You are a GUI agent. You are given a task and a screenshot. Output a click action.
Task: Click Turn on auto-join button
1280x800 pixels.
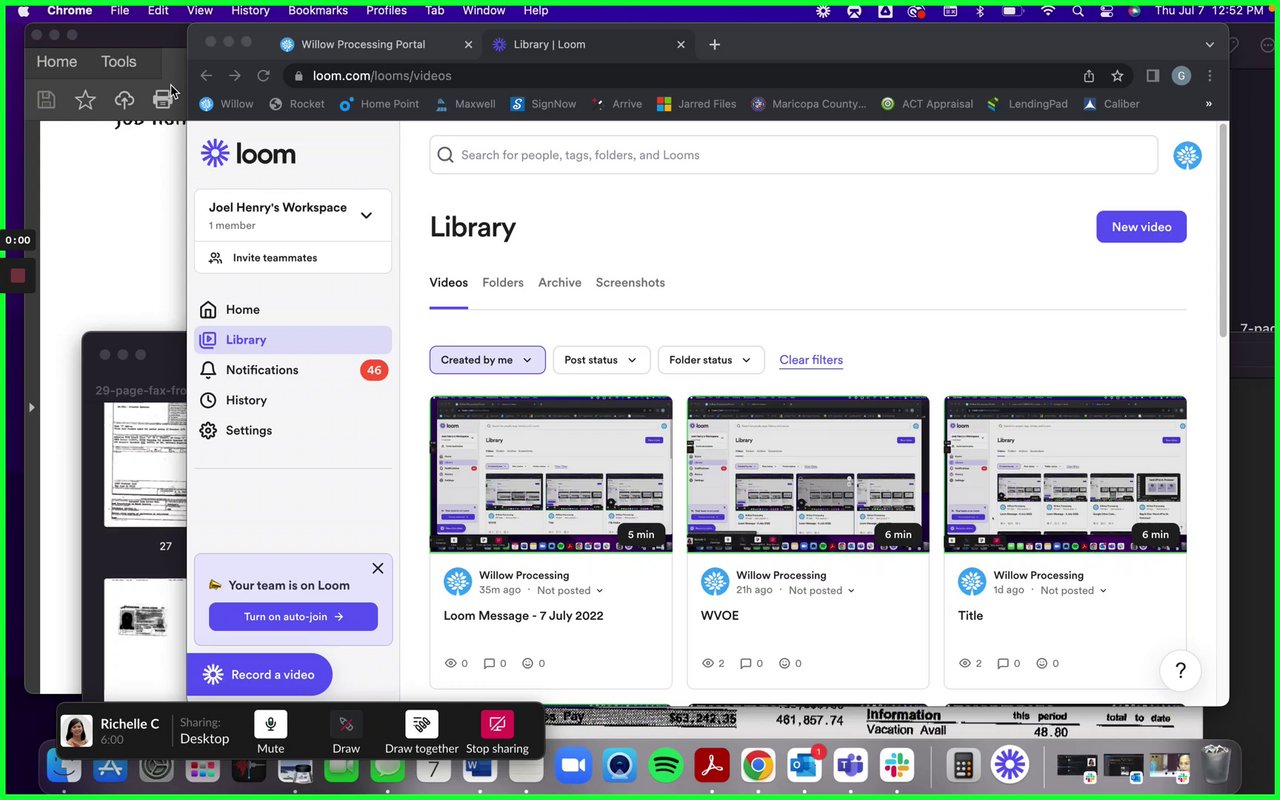coord(293,617)
